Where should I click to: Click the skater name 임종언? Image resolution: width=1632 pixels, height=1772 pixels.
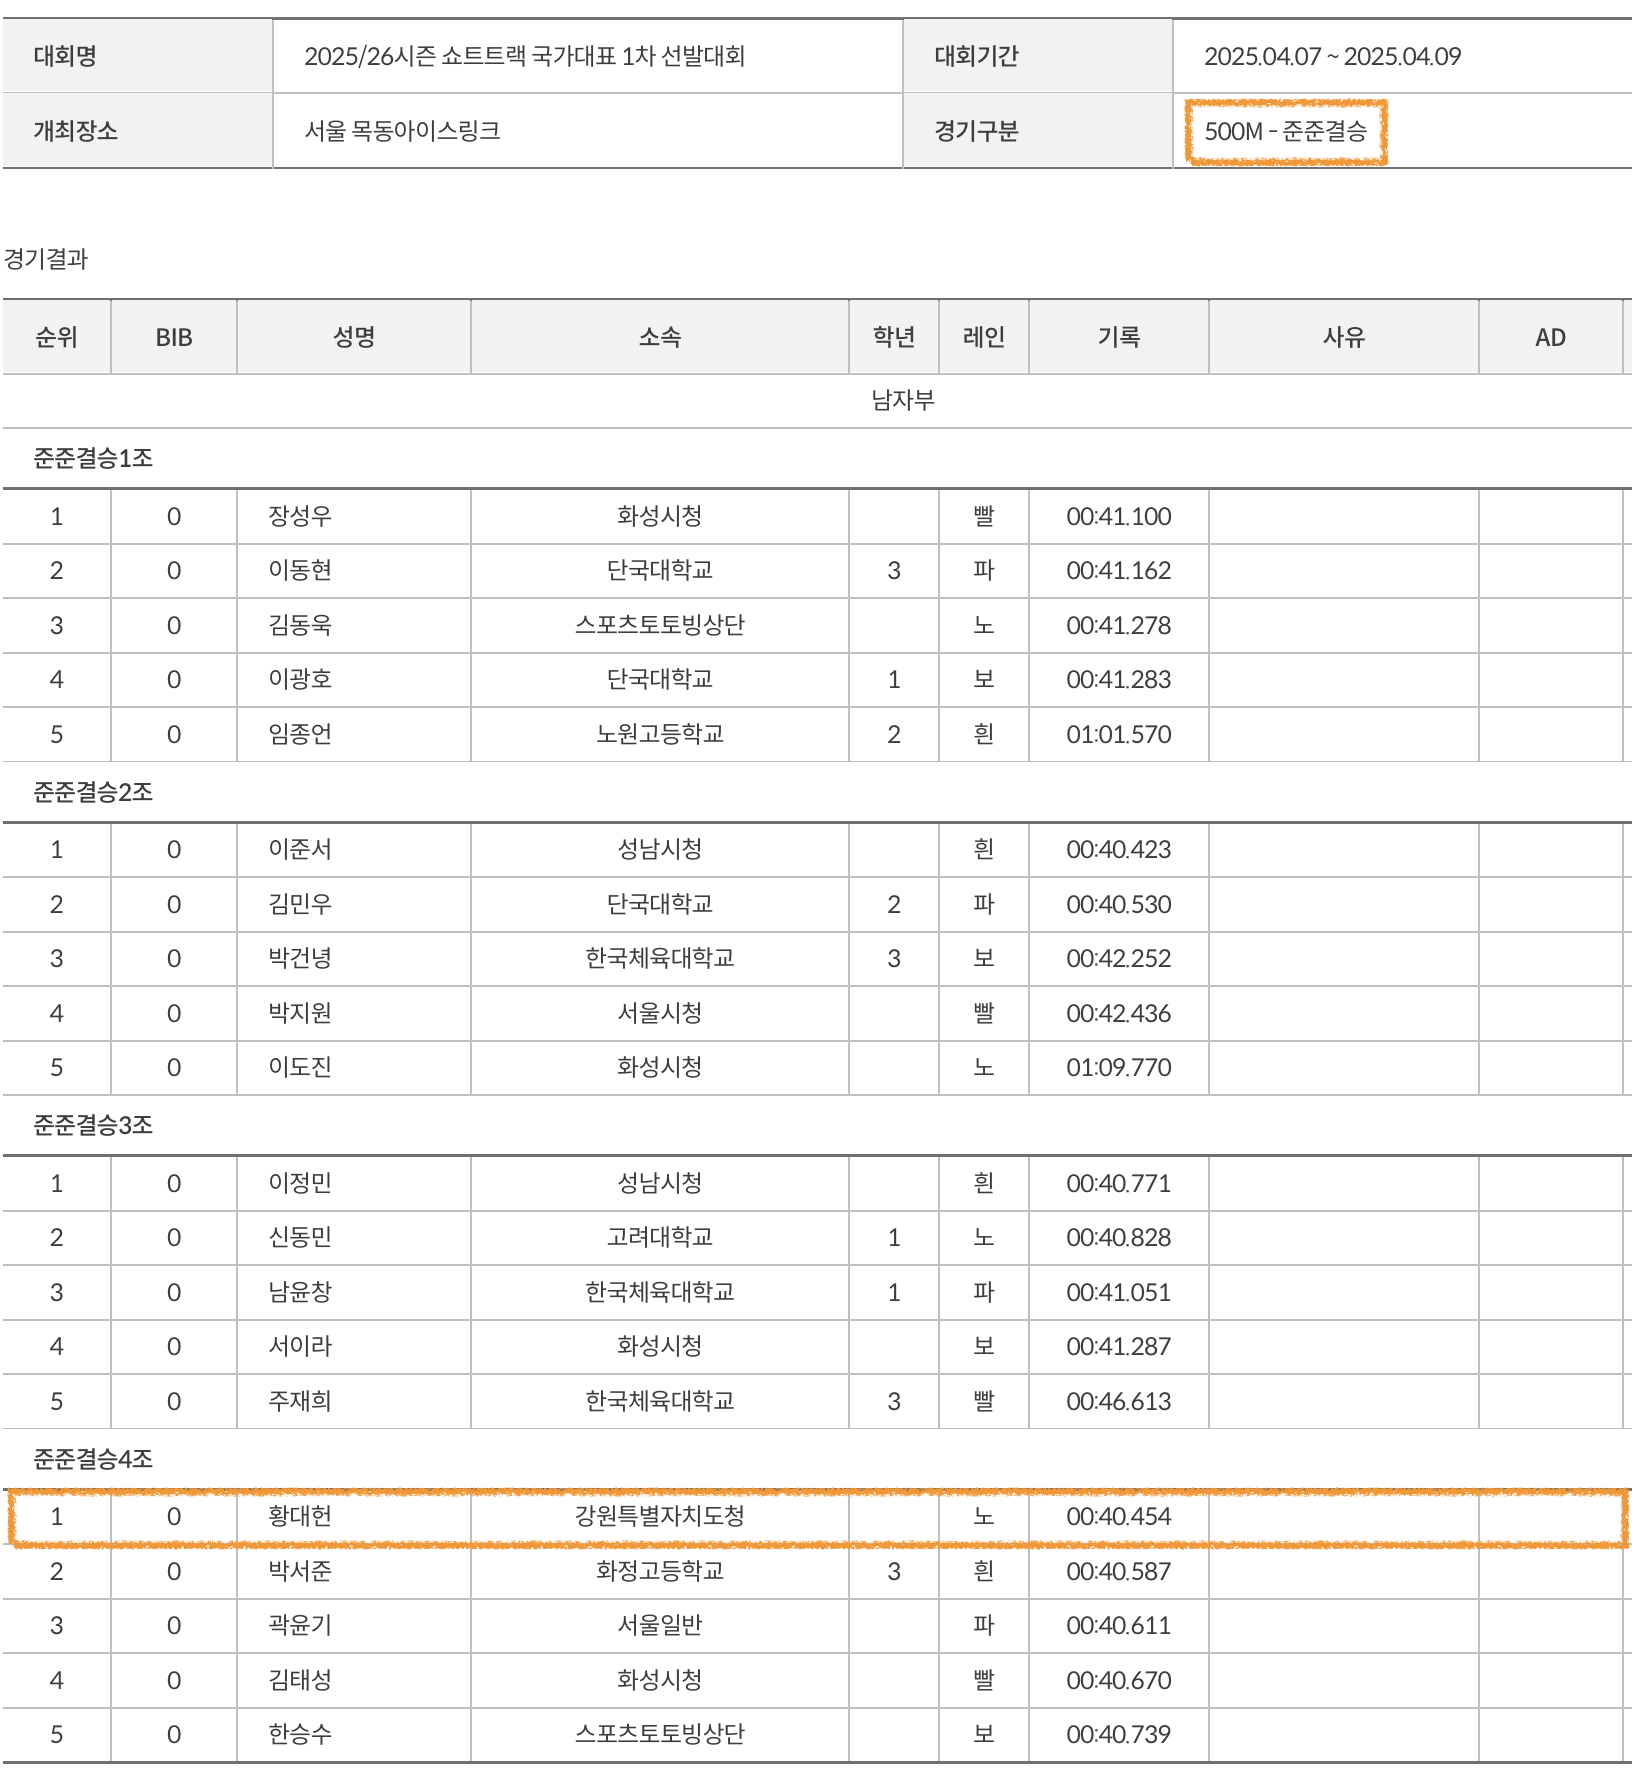(x=300, y=734)
